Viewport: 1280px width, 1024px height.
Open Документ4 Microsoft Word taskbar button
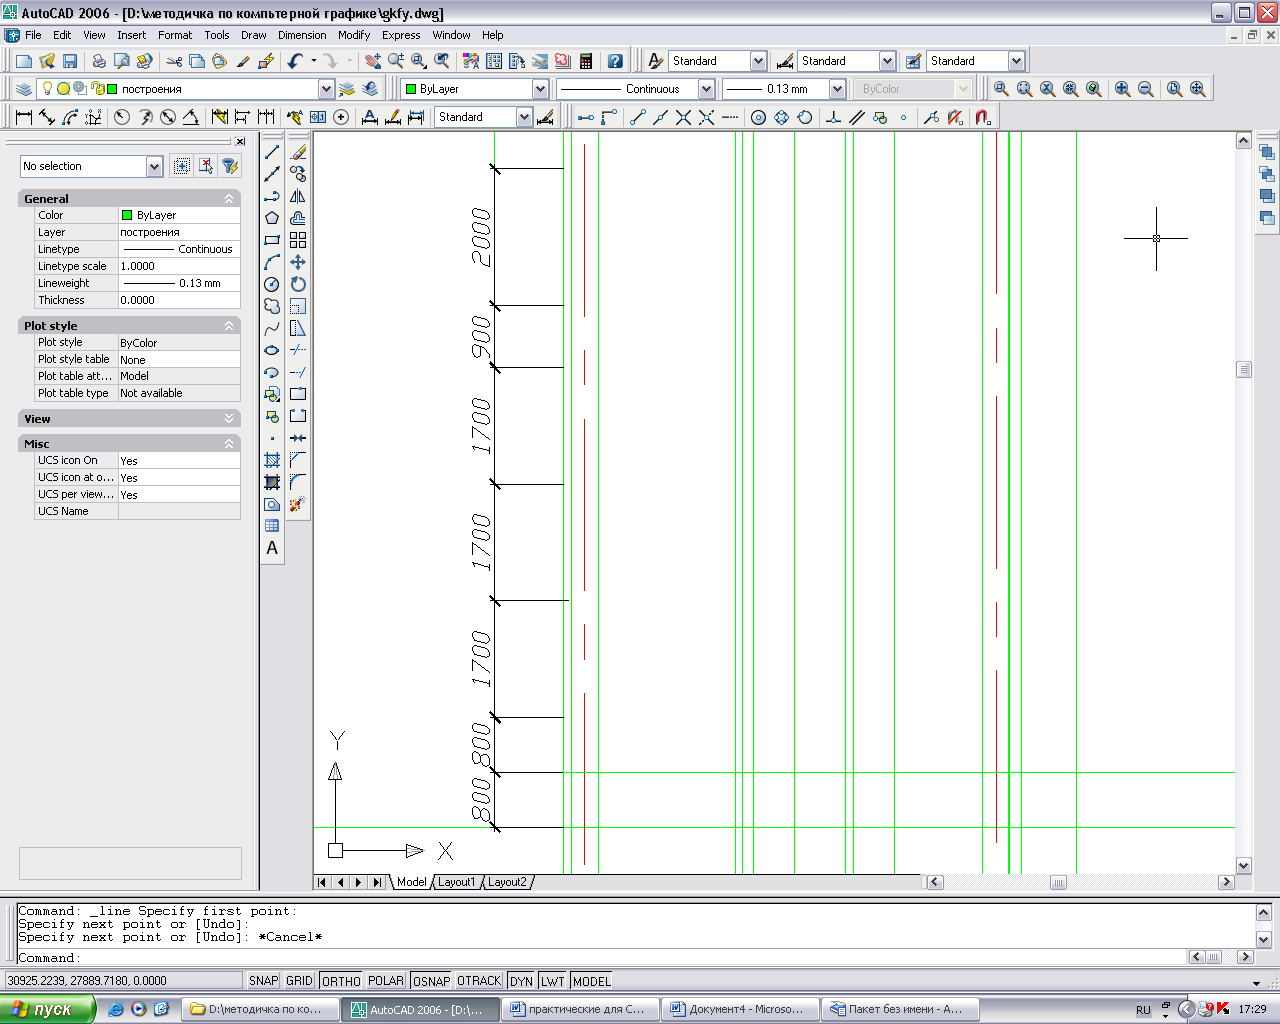(738, 1009)
